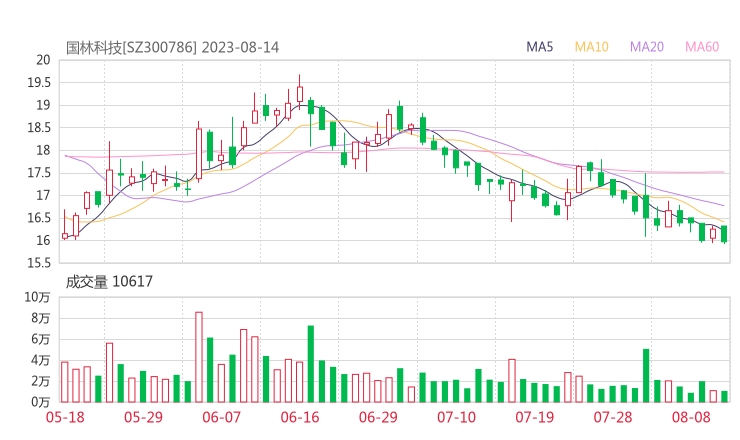
Task: Click the 07-10 date axis label
Action: [457, 417]
